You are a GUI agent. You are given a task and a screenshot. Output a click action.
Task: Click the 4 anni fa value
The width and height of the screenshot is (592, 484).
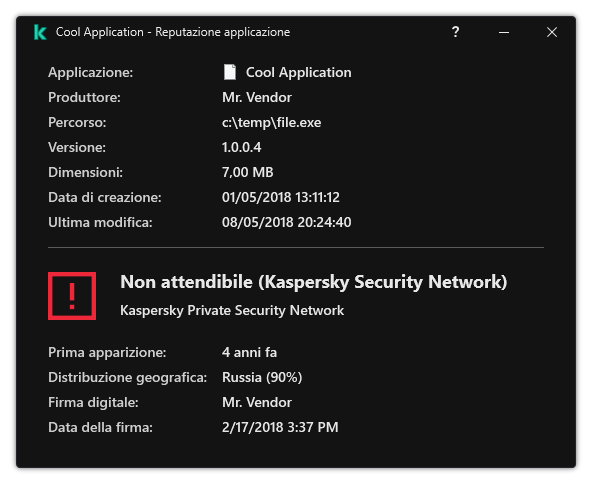tap(249, 352)
